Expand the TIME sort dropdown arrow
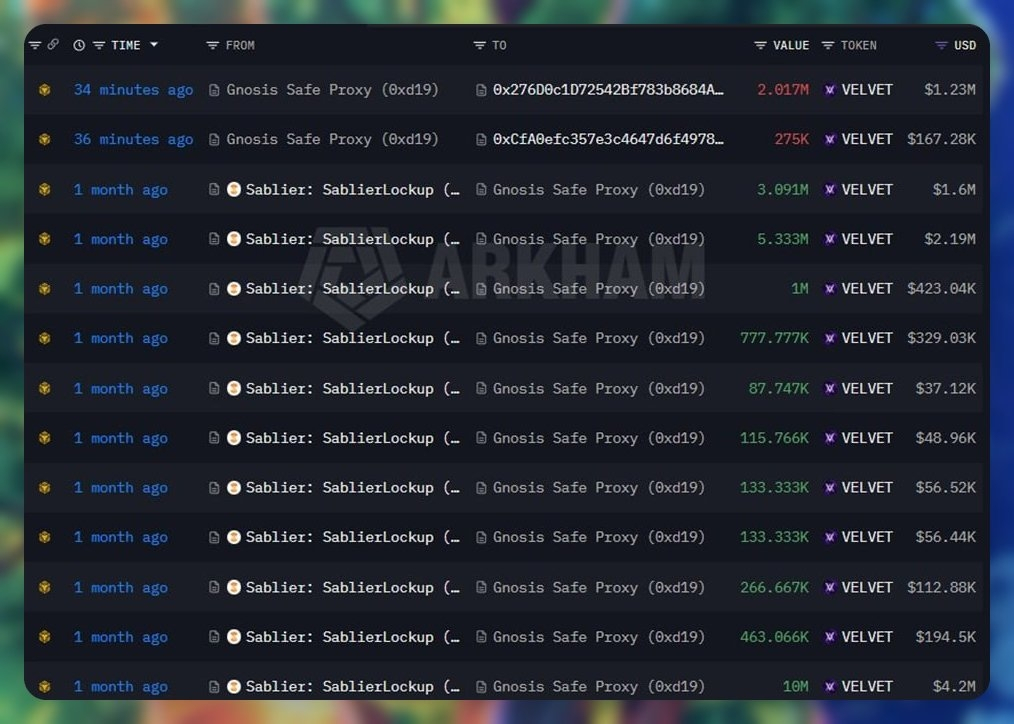1014x724 pixels. point(154,45)
